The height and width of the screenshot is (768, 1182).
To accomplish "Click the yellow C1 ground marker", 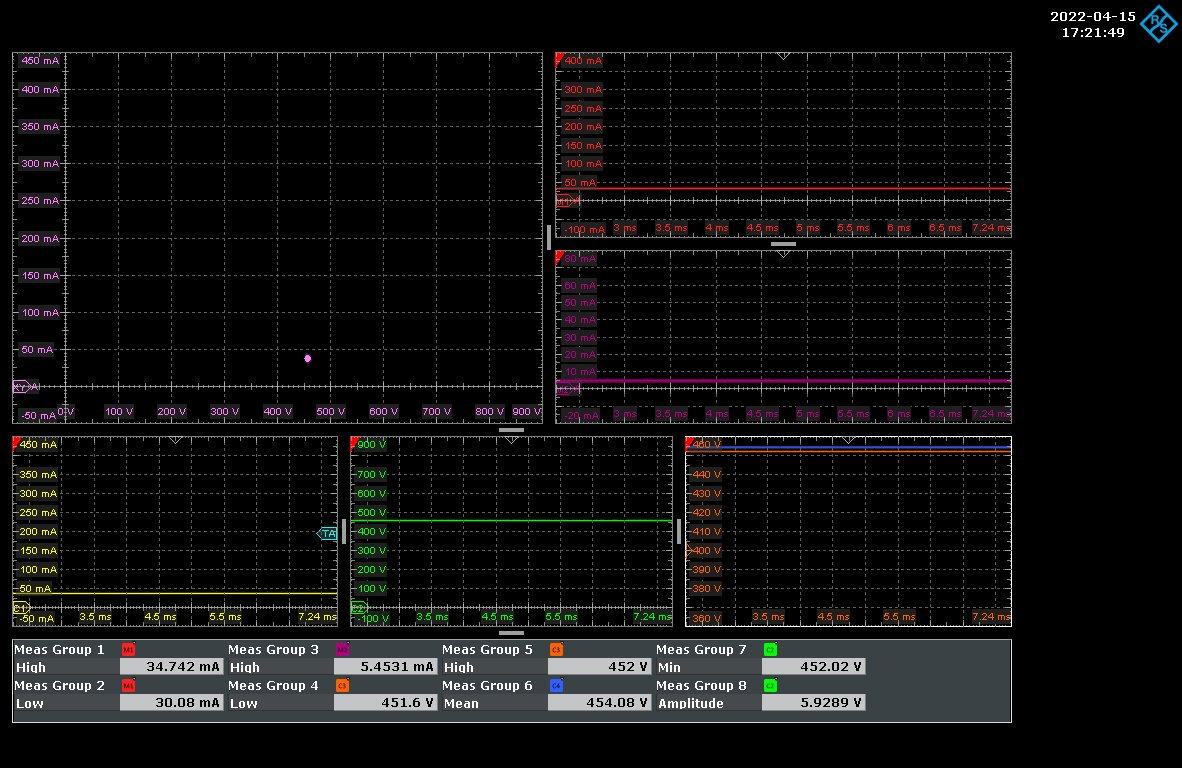I will (x=20, y=607).
